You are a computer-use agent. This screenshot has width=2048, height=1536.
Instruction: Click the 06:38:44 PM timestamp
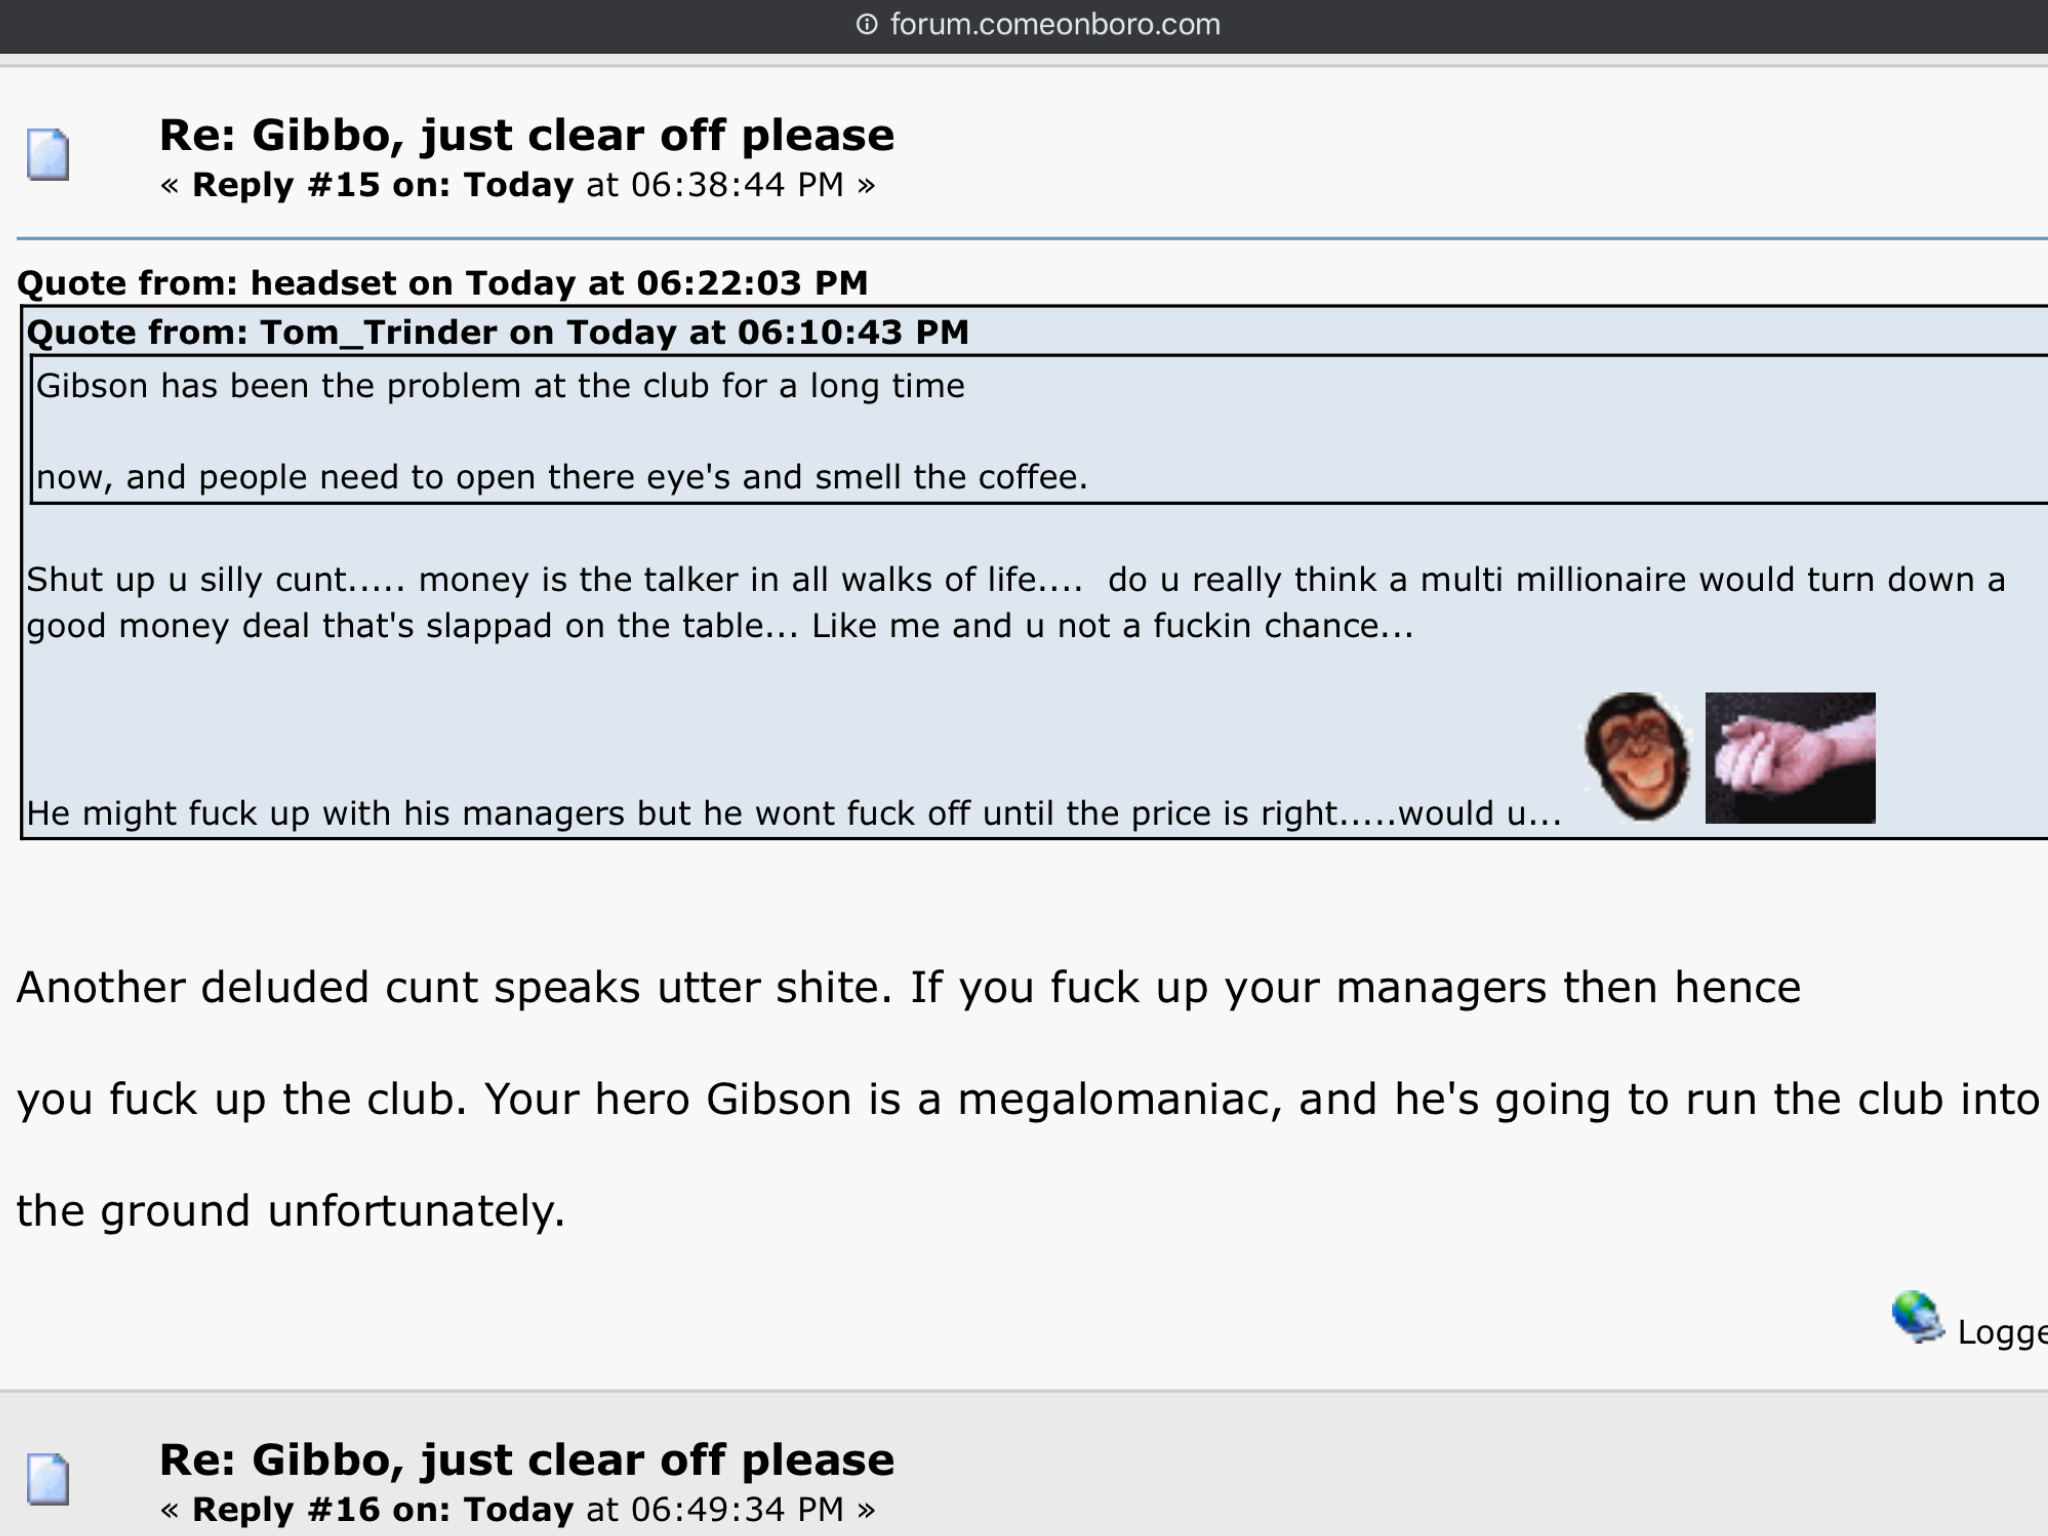coord(738,185)
